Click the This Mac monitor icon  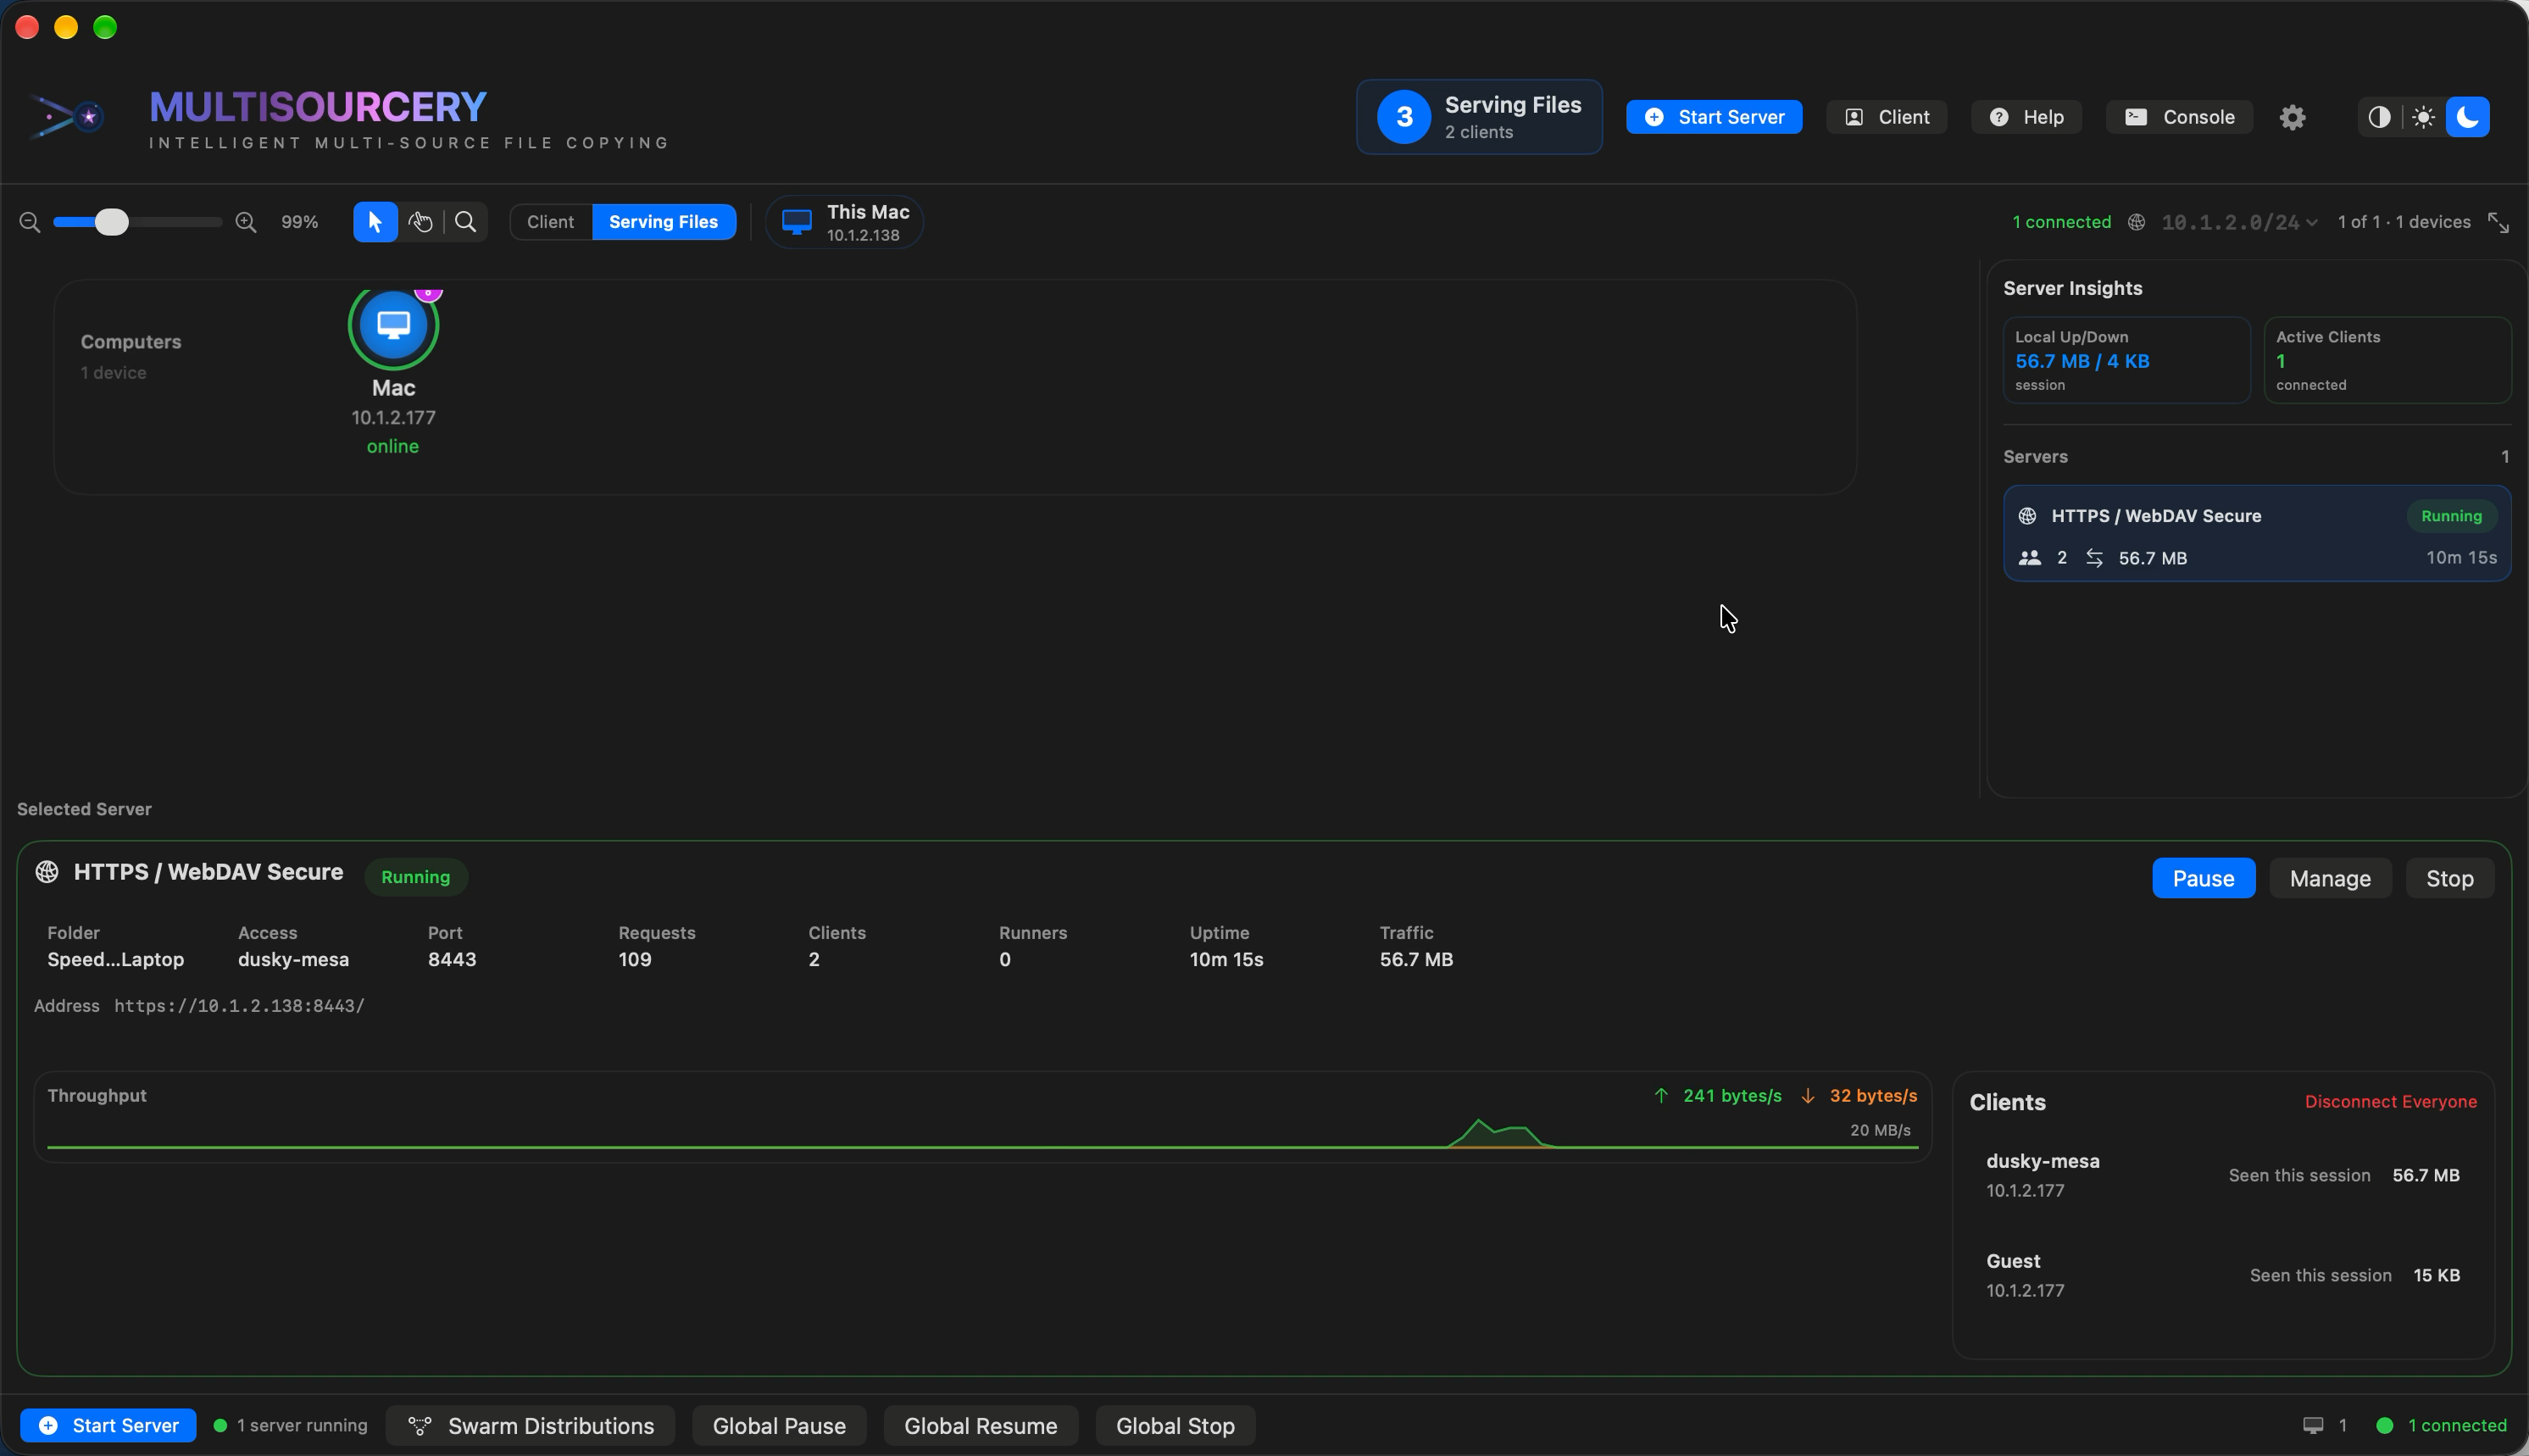click(797, 222)
